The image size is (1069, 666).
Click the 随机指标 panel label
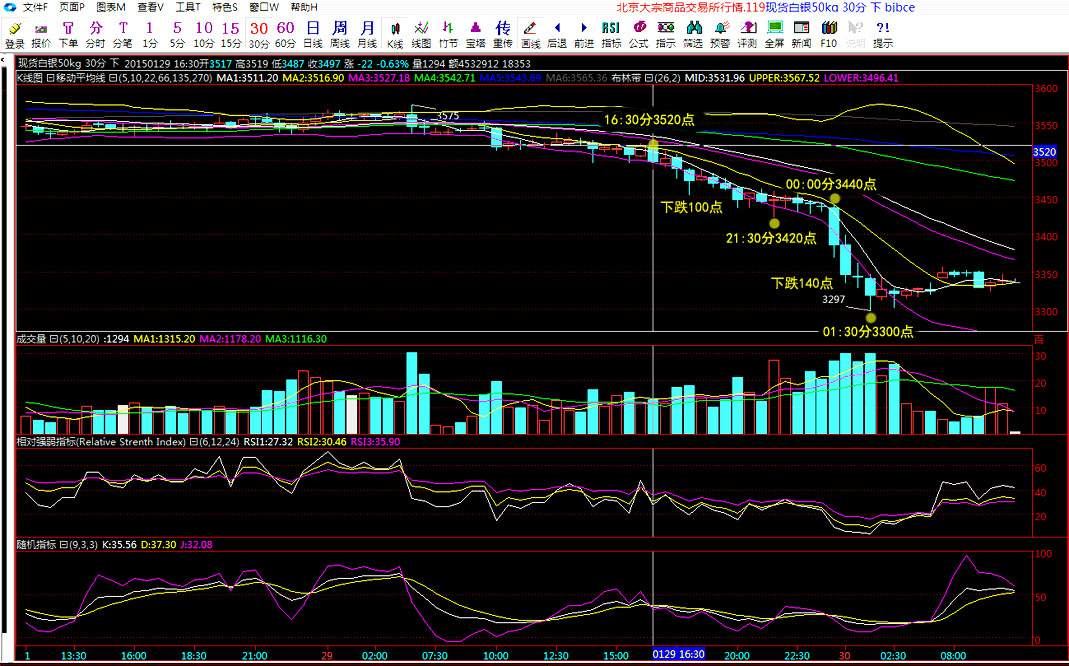click(x=35, y=545)
